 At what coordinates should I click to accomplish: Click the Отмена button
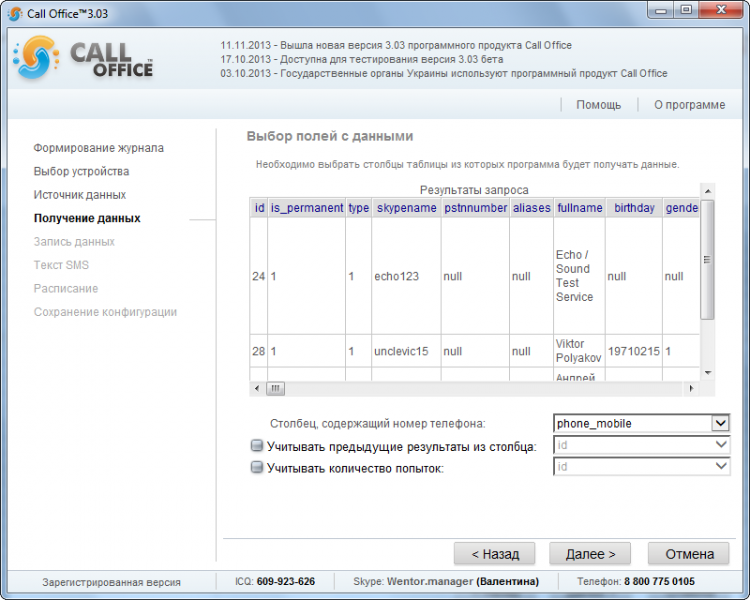pyautogui.click(x=689, y=554)
